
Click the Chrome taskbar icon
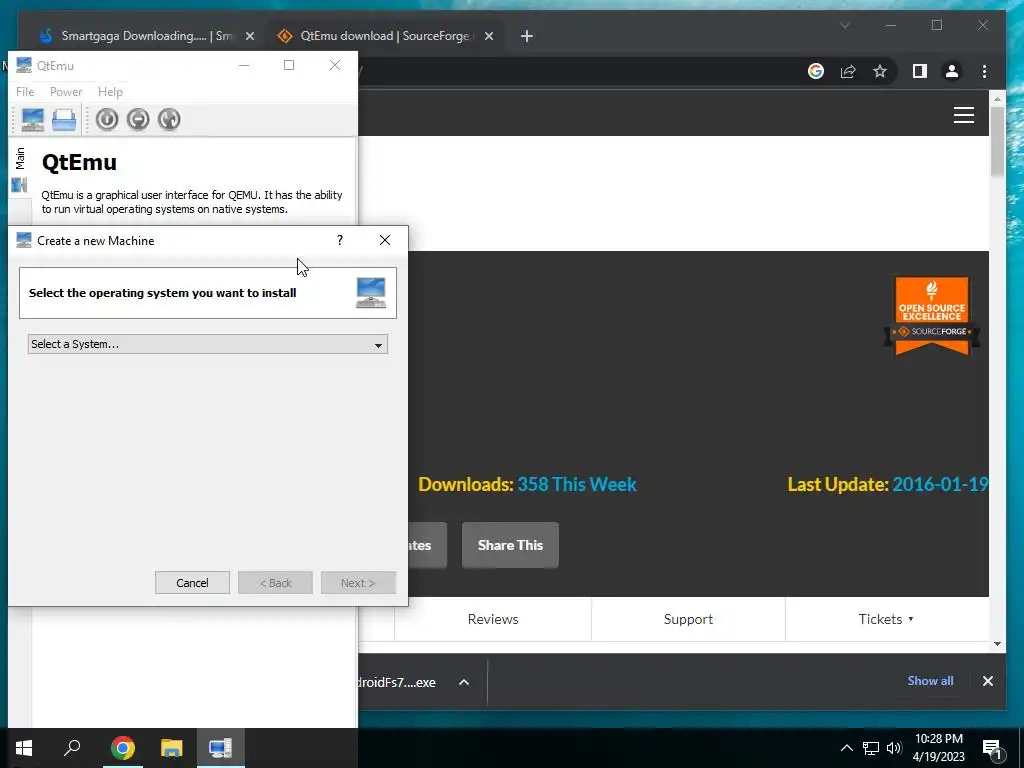122,748
